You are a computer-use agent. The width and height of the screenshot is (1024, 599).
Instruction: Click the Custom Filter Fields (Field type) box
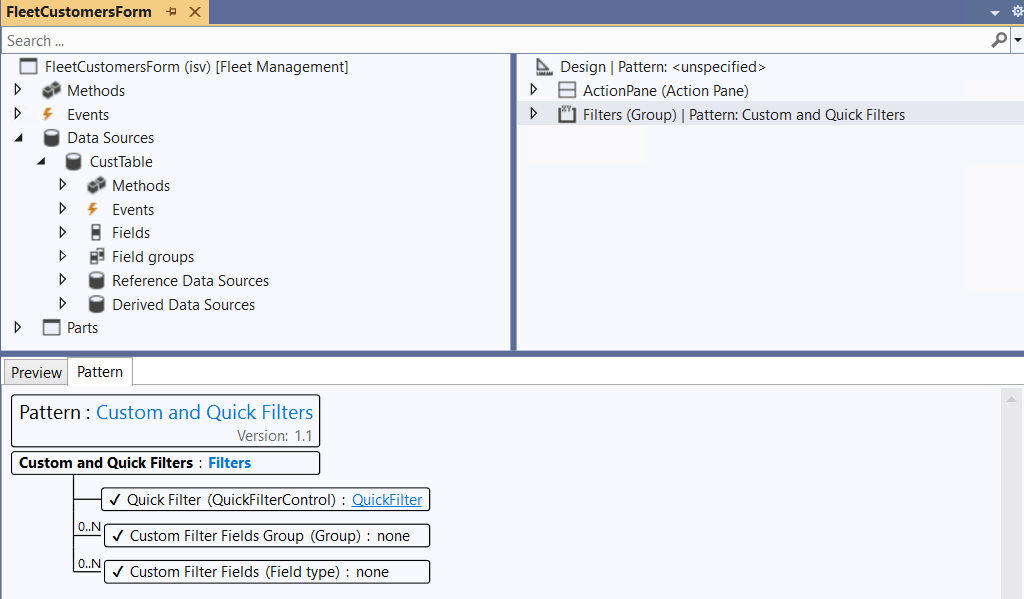pos(267,572)
